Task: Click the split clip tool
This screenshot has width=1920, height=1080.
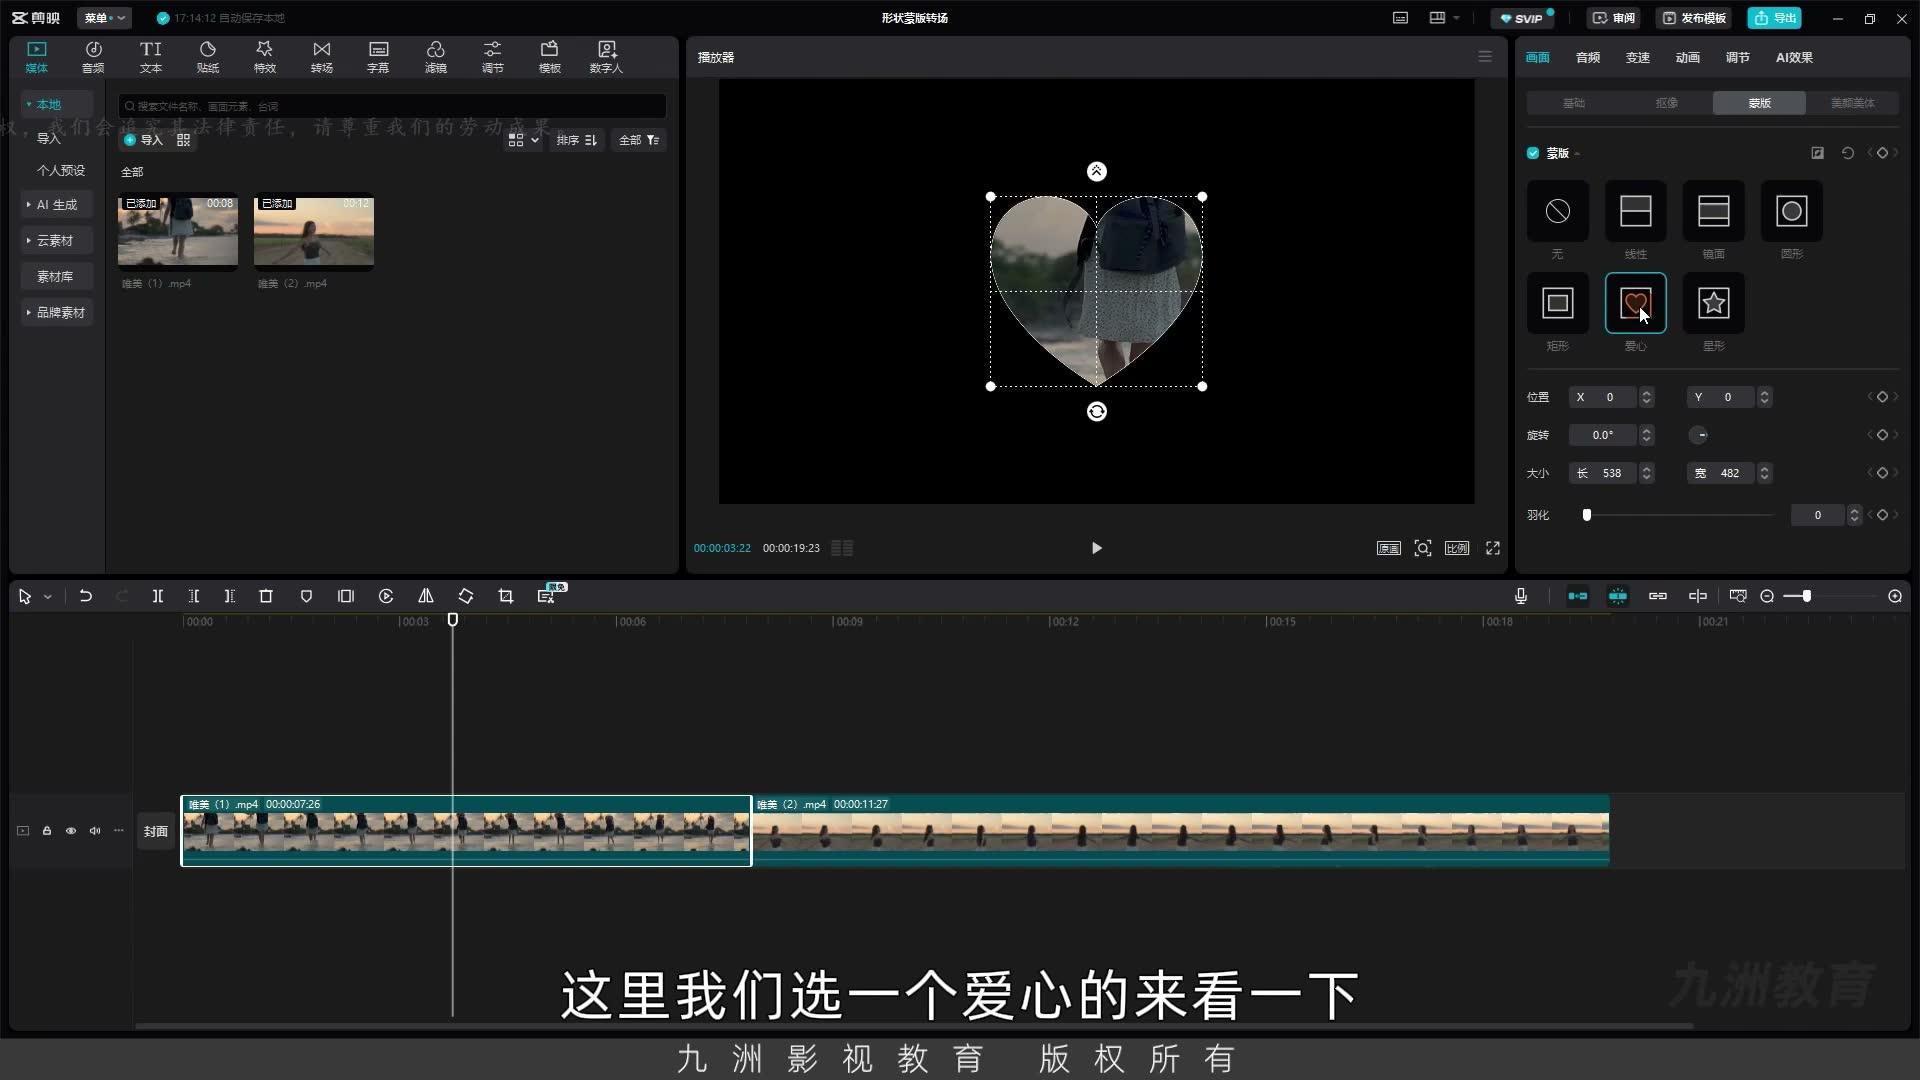Action: click(157, 596)
